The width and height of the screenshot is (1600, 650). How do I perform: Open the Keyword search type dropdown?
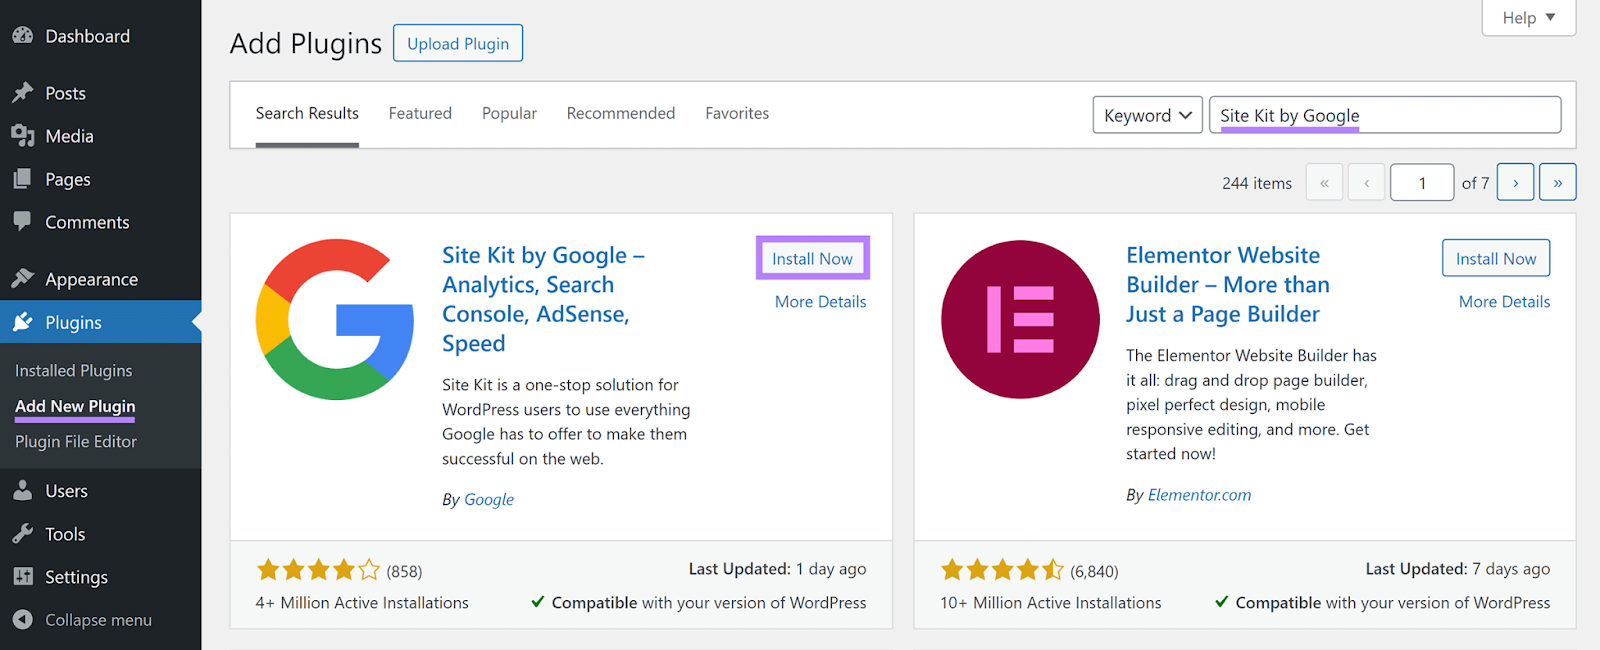(x=1147, y=115)
